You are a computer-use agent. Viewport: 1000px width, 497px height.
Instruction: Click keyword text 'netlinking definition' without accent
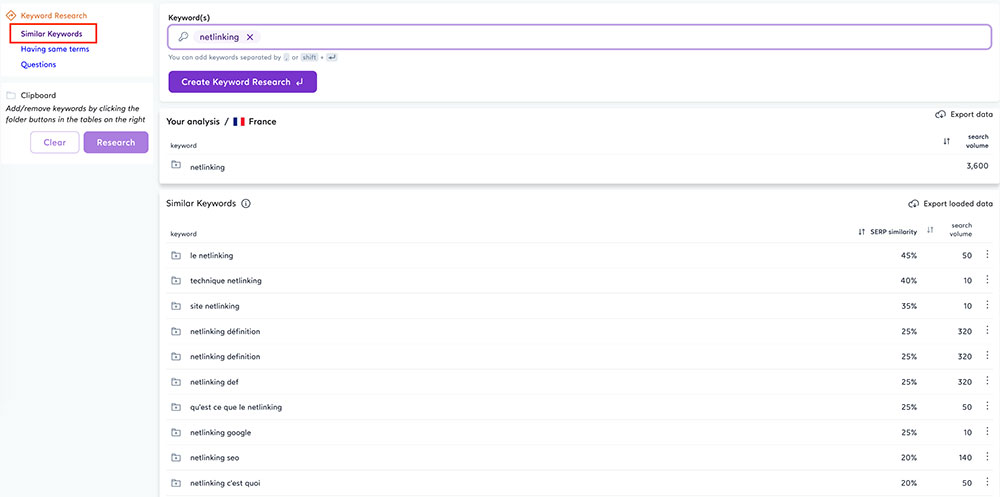[225, 357]
